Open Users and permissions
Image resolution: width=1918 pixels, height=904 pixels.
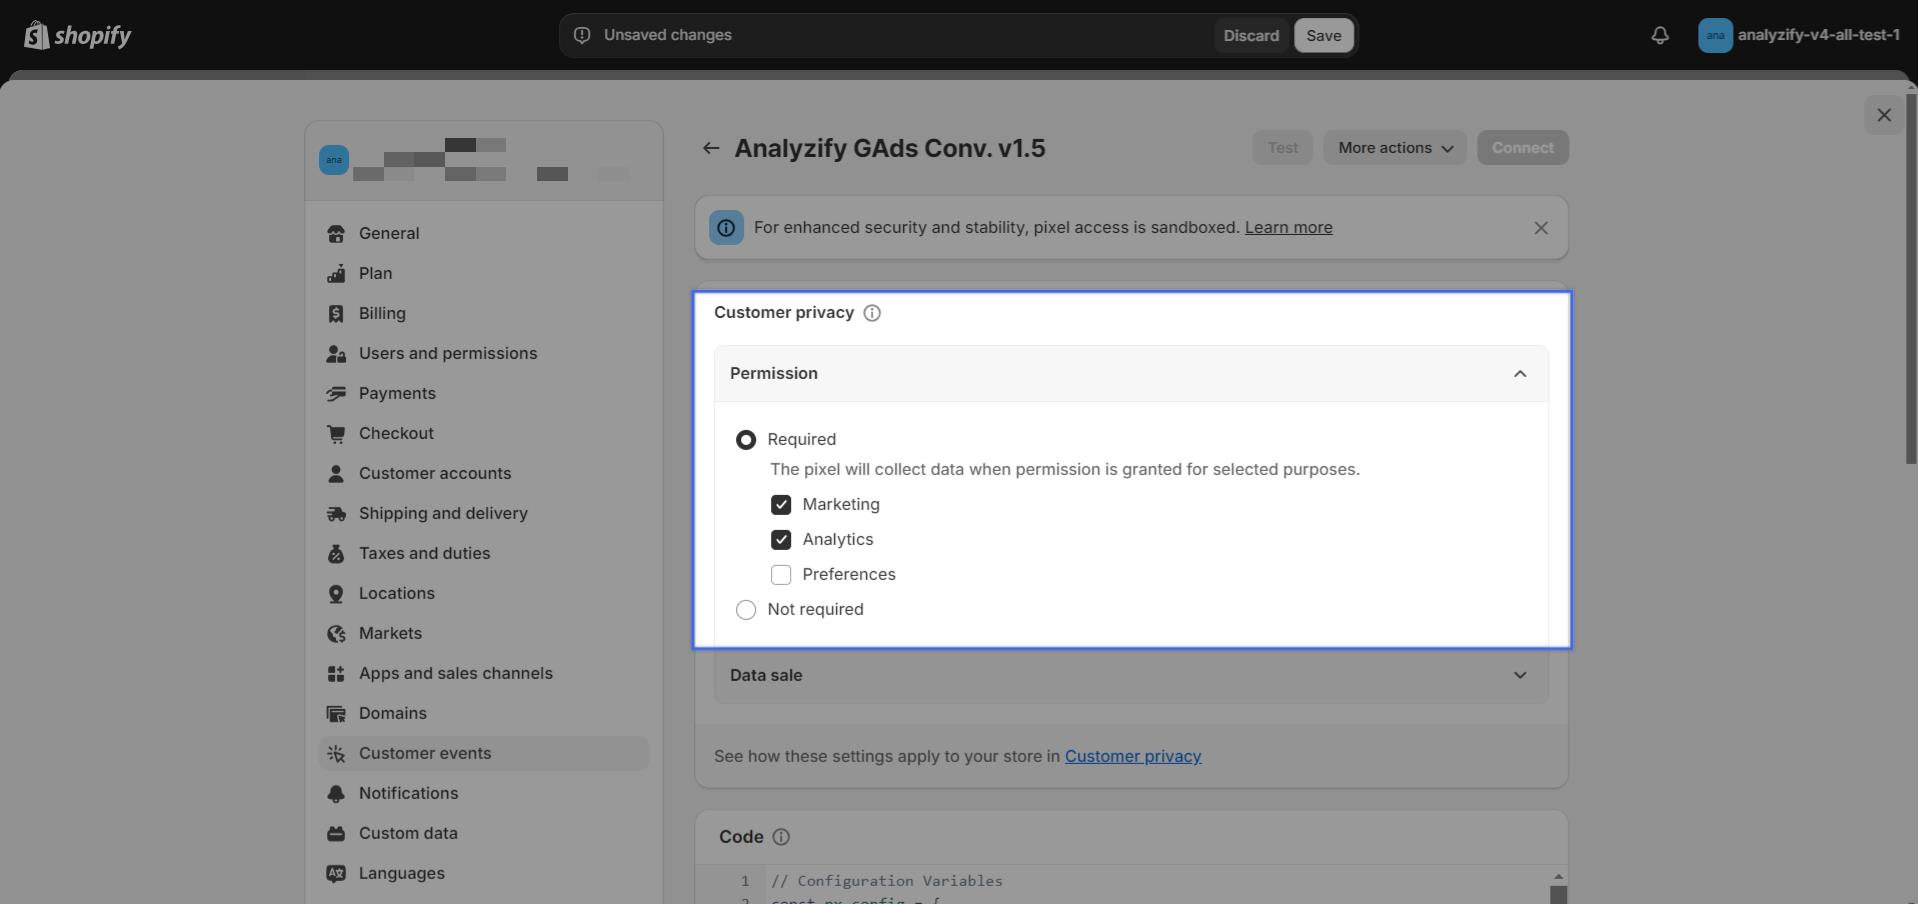(x=484, y=353)
